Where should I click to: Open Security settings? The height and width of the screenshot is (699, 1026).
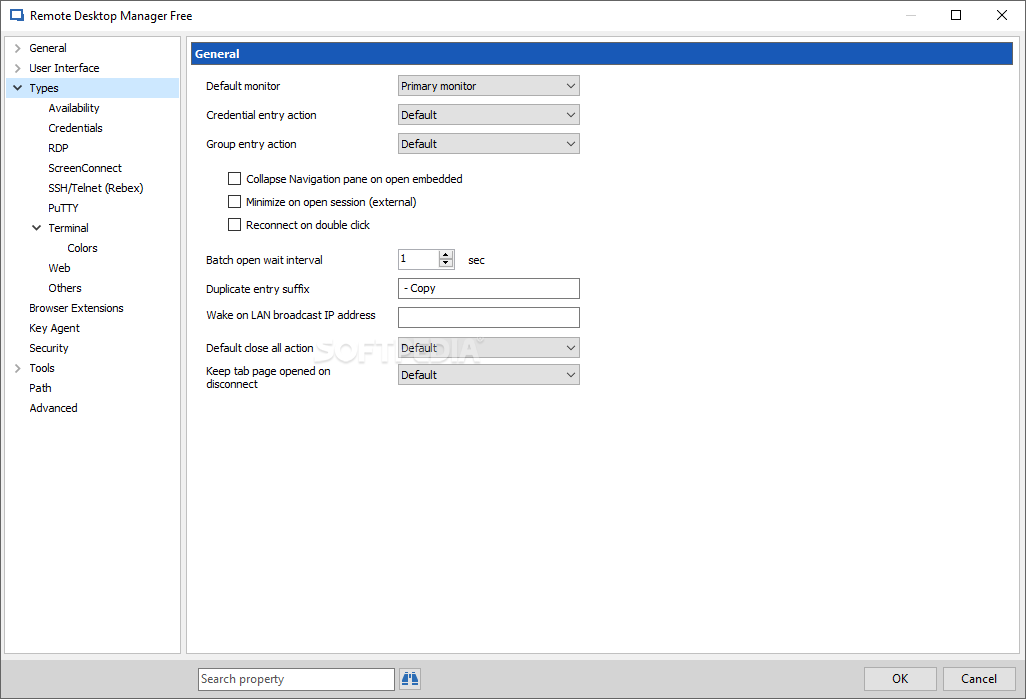point(48,348)
